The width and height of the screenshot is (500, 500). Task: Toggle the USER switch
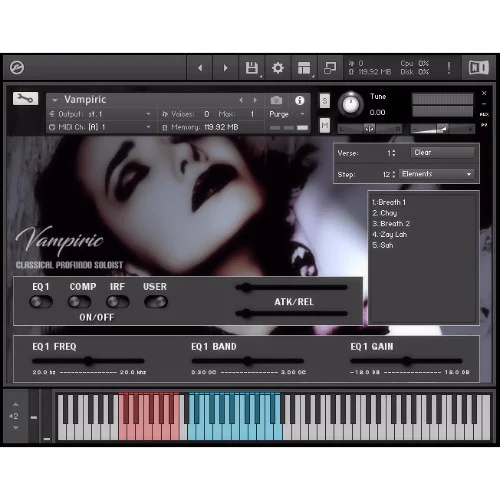156,302
